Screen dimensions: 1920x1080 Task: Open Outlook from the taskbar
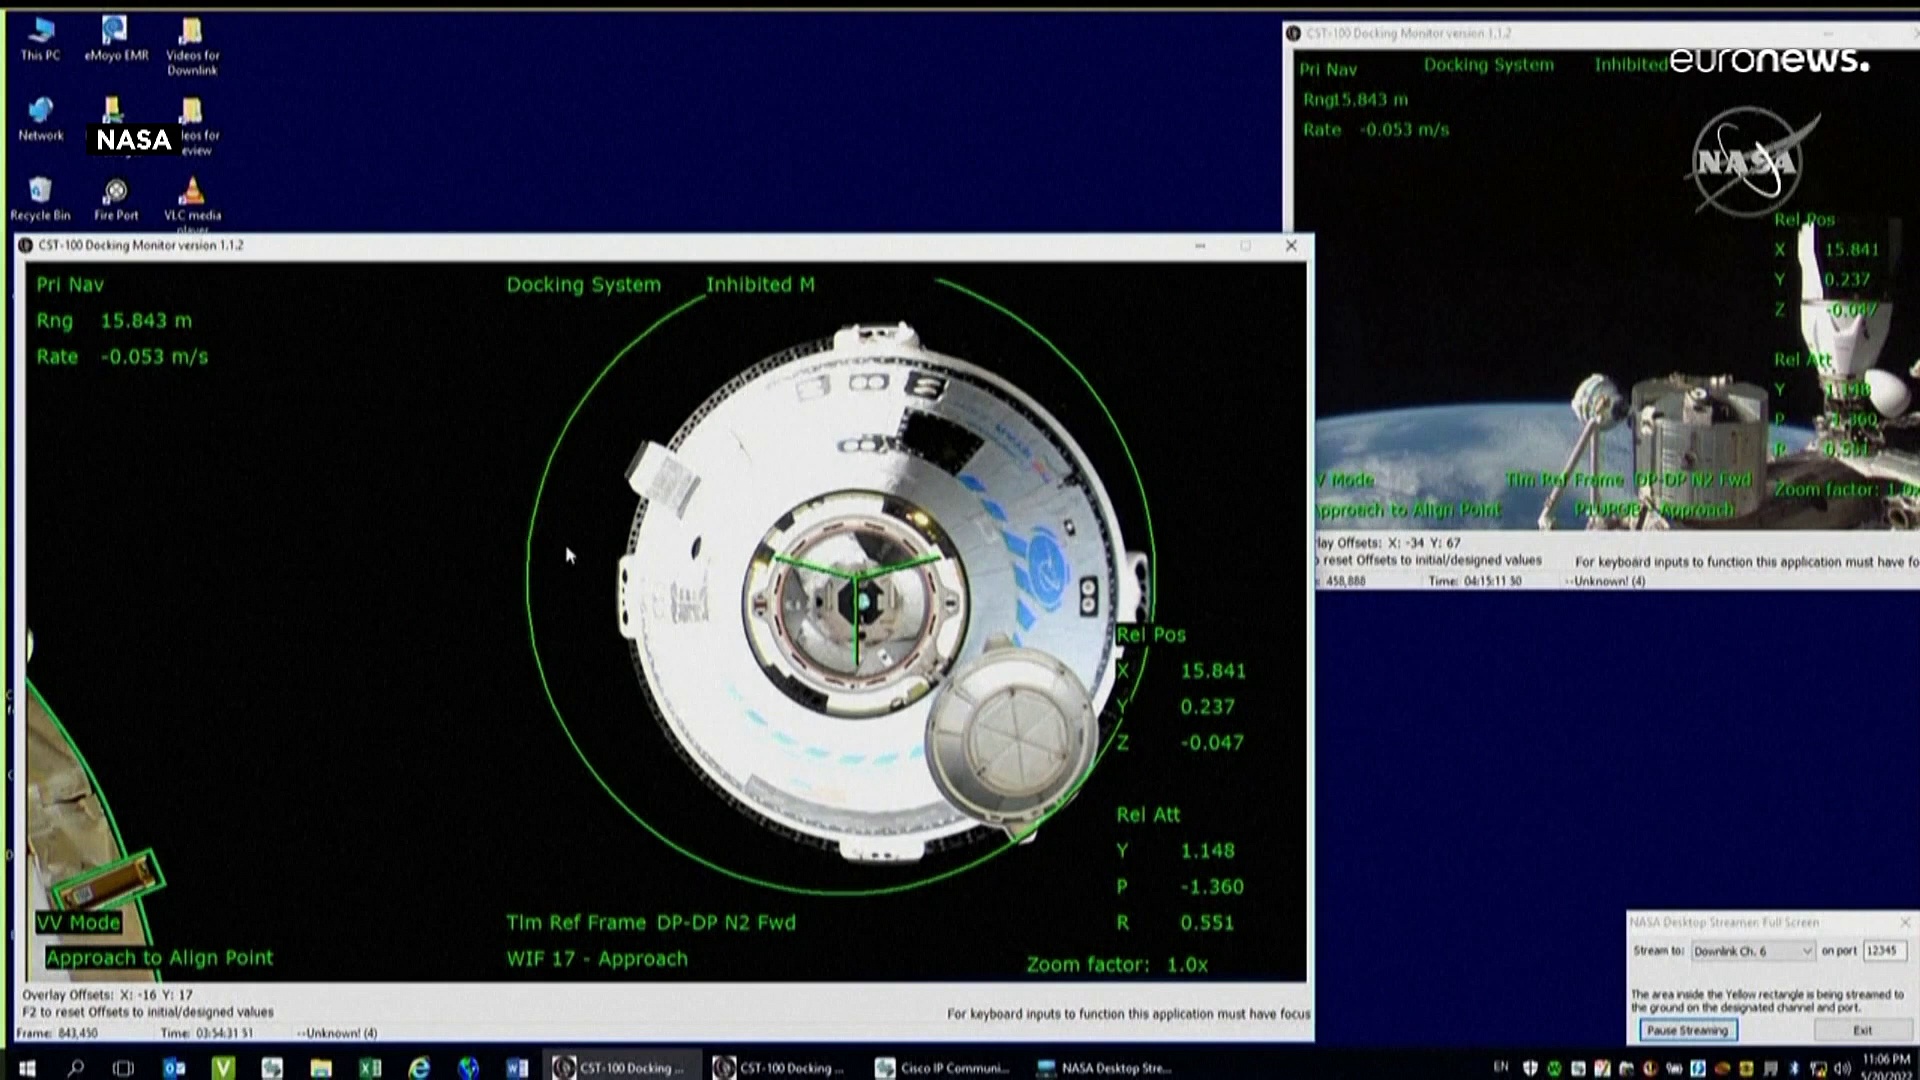pos(174,1068)
